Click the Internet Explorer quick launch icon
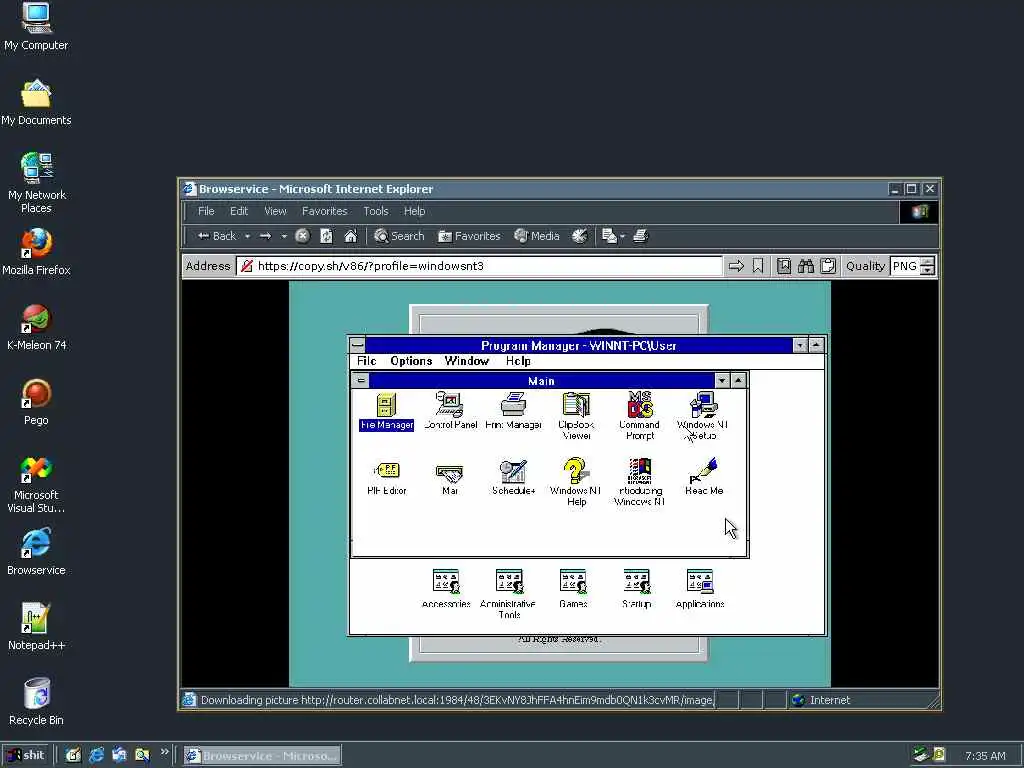Screen dimensions: 1024x768 (97, 756)
